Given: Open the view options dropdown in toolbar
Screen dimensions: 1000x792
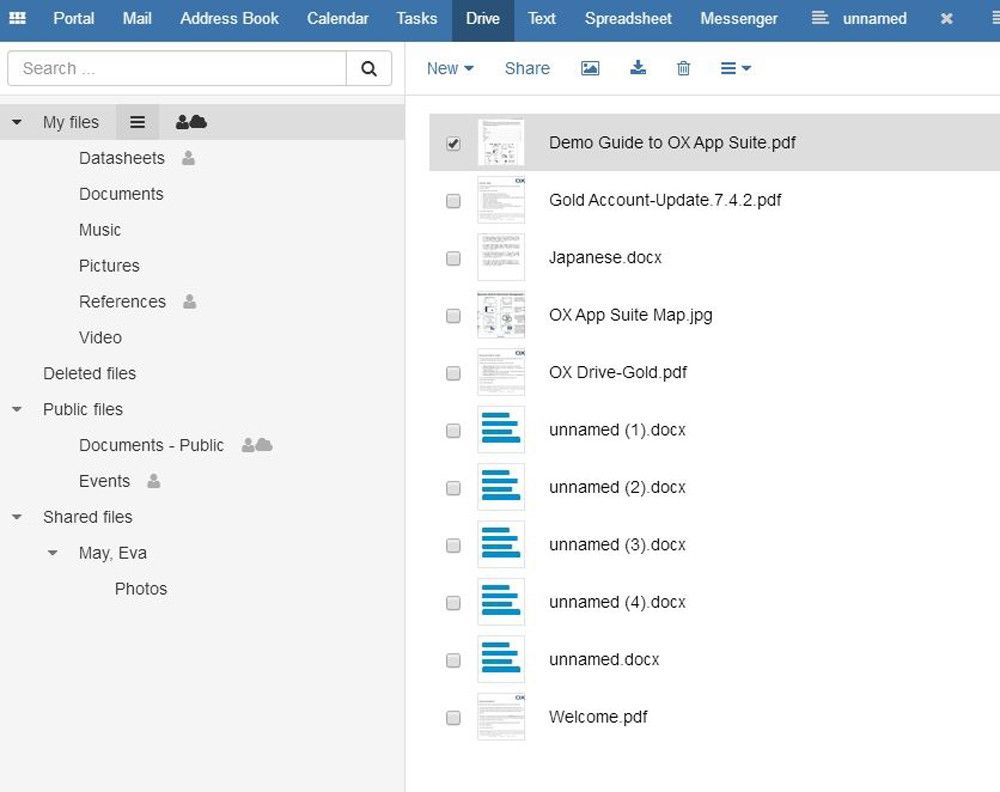Looking at the screenshot, I should pos(735,68).
